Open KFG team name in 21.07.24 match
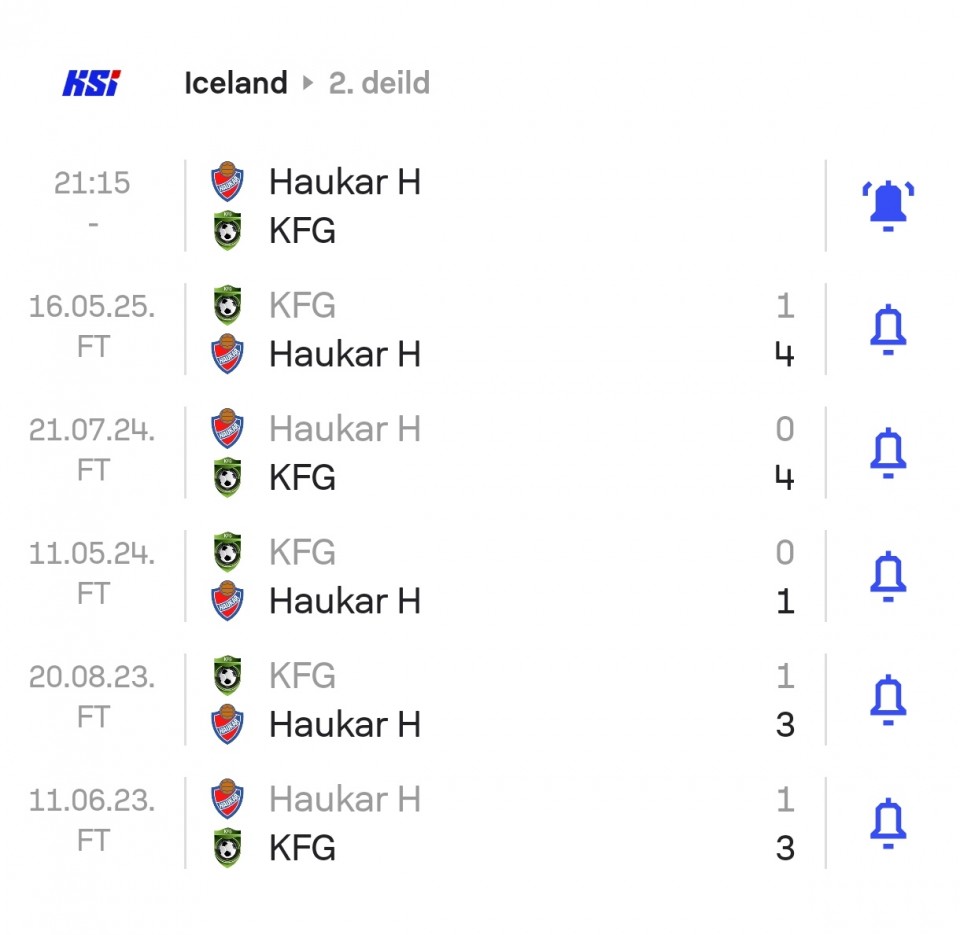The image size is (960, 935). click(302, 478)
